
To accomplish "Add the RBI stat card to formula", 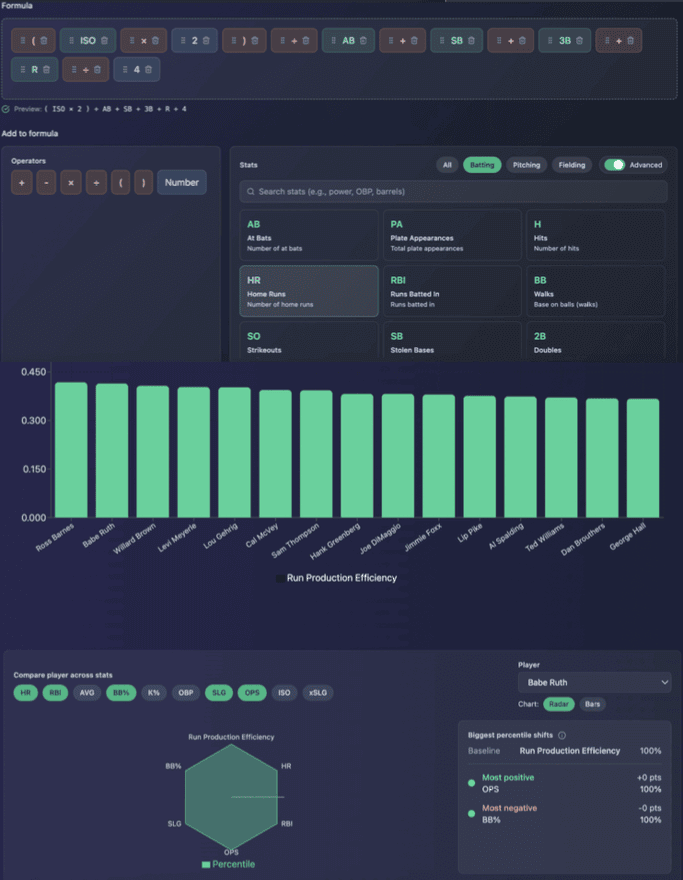I will tap(452, 291).
